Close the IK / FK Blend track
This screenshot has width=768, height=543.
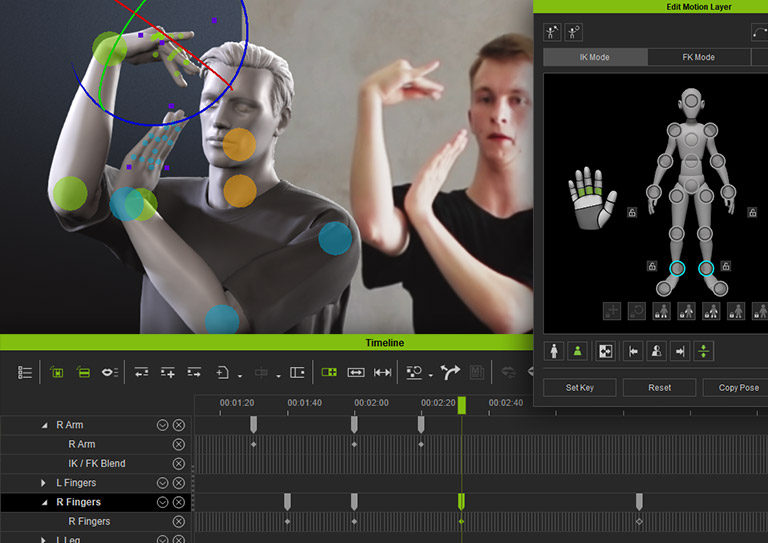[179, 464]
